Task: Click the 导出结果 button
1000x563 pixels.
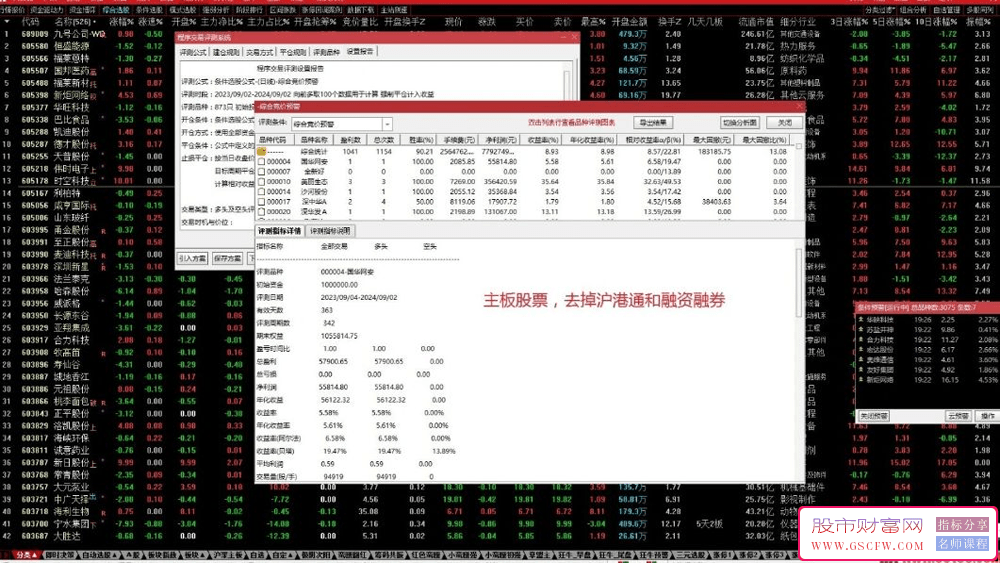Action: (653, 122)
